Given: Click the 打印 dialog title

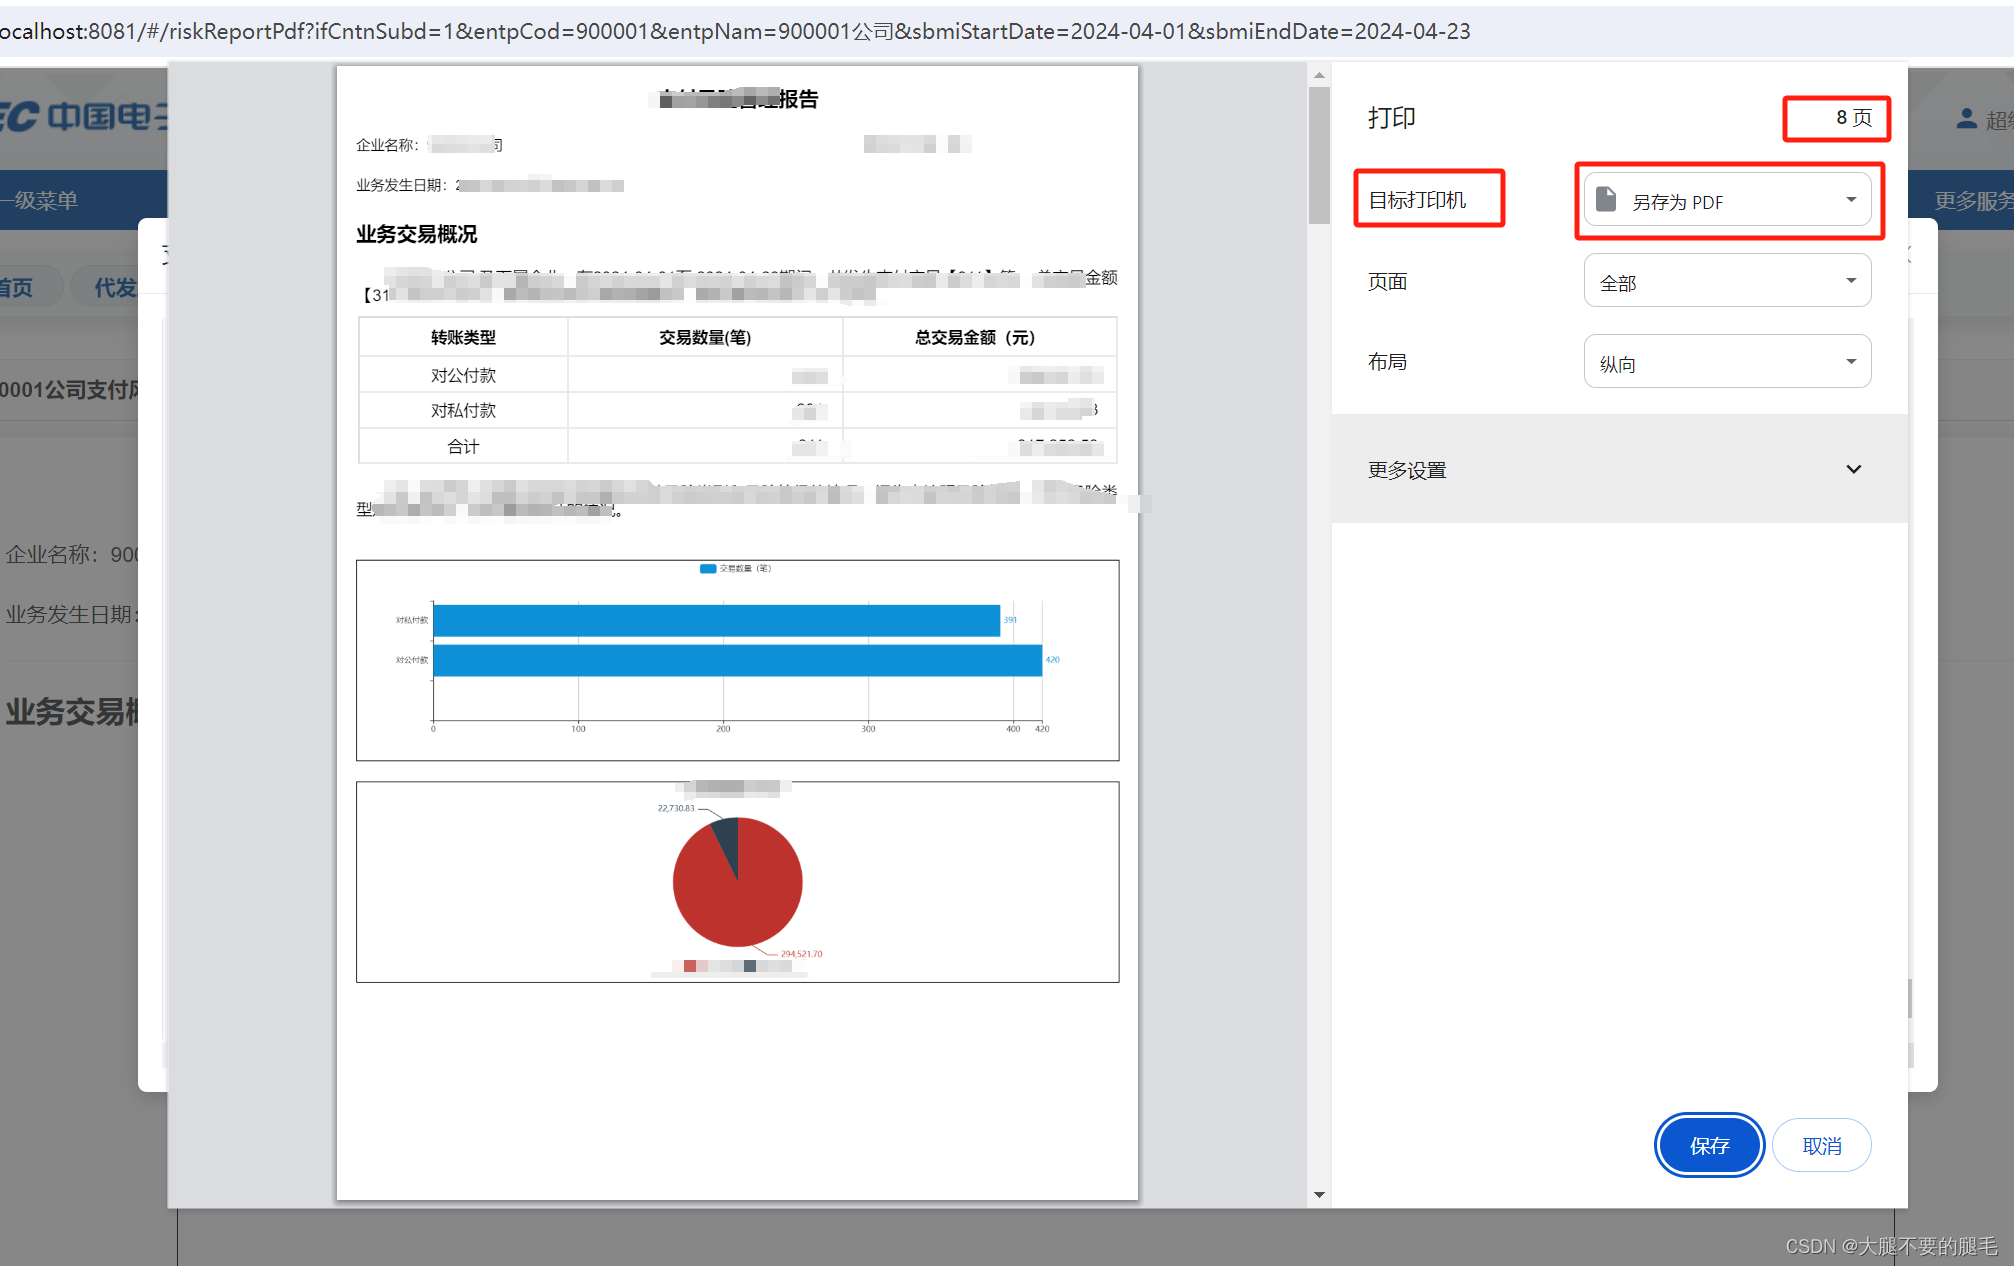Looking at the screenshot, I should pos(1391,118).
